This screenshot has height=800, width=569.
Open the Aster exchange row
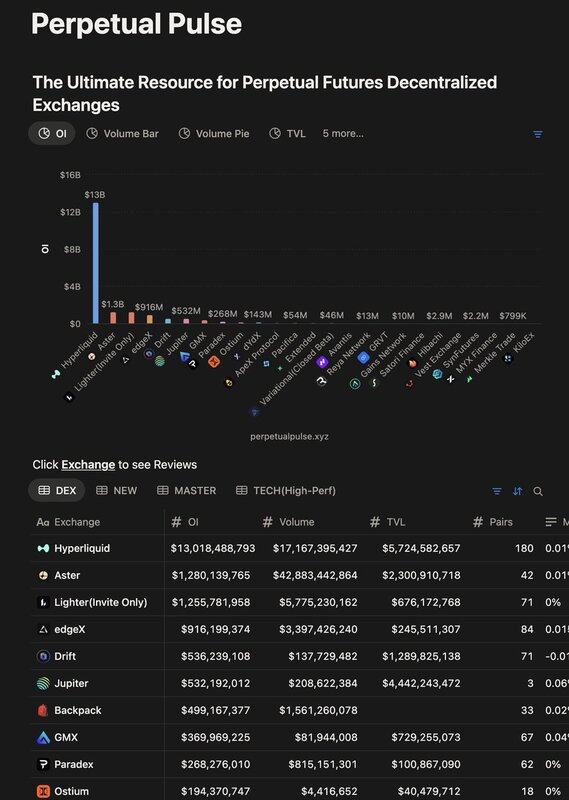pos(67,575)
